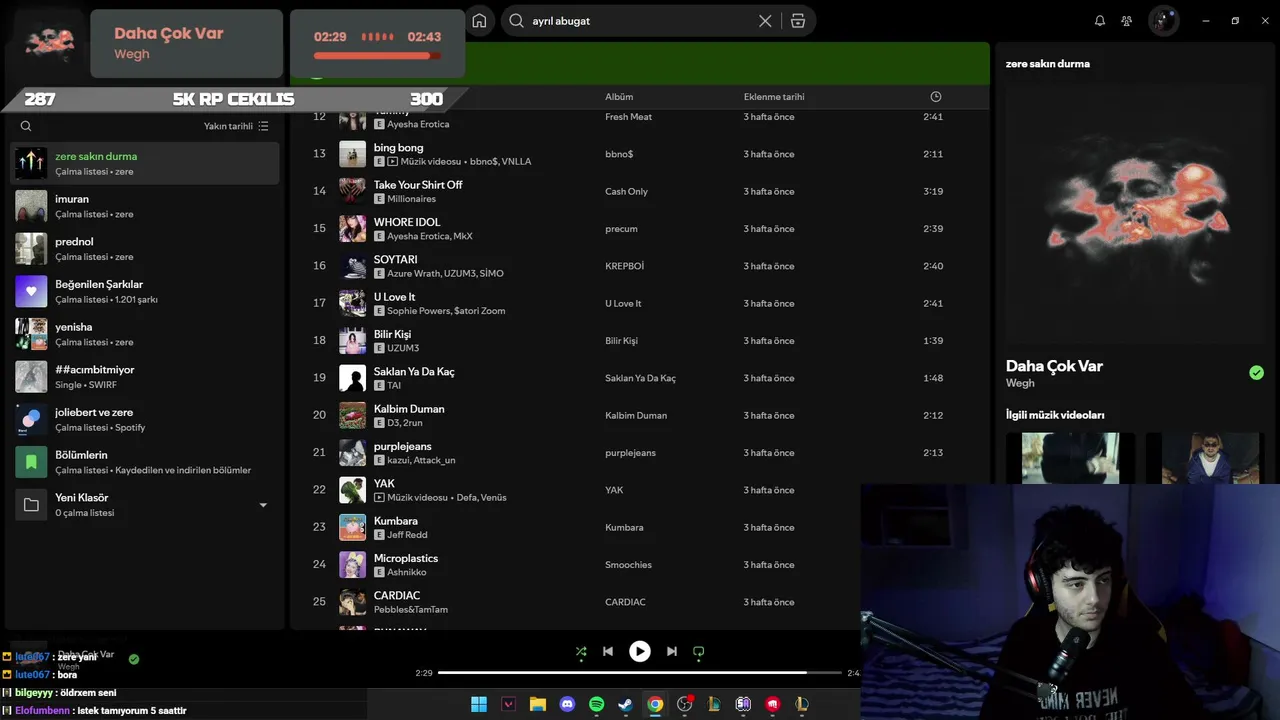Select the CARDIAC track title
Image resolution: width=1280 pixels, height=720 pixels.
[397, 595]
